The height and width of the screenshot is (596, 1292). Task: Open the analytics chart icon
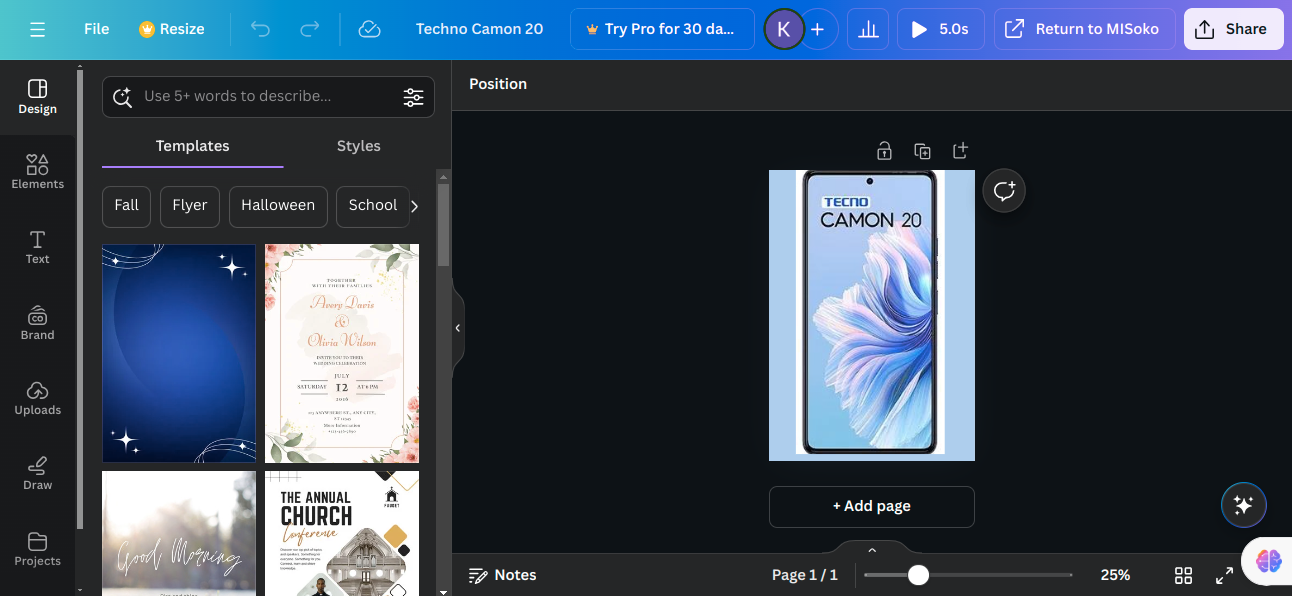point(868,29)
